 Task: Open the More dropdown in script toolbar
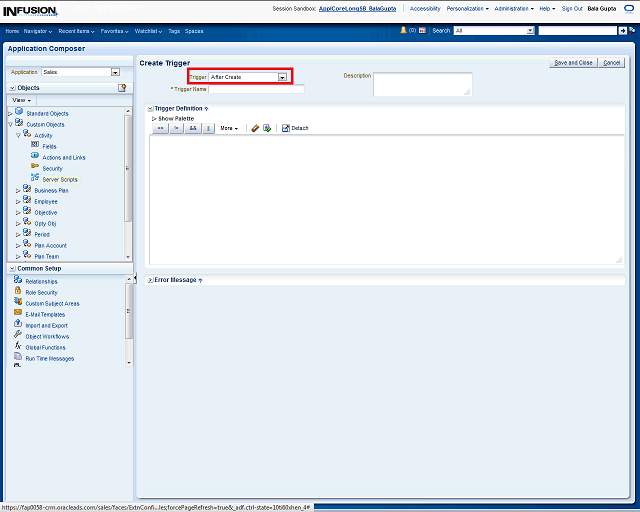pos(229,128)
